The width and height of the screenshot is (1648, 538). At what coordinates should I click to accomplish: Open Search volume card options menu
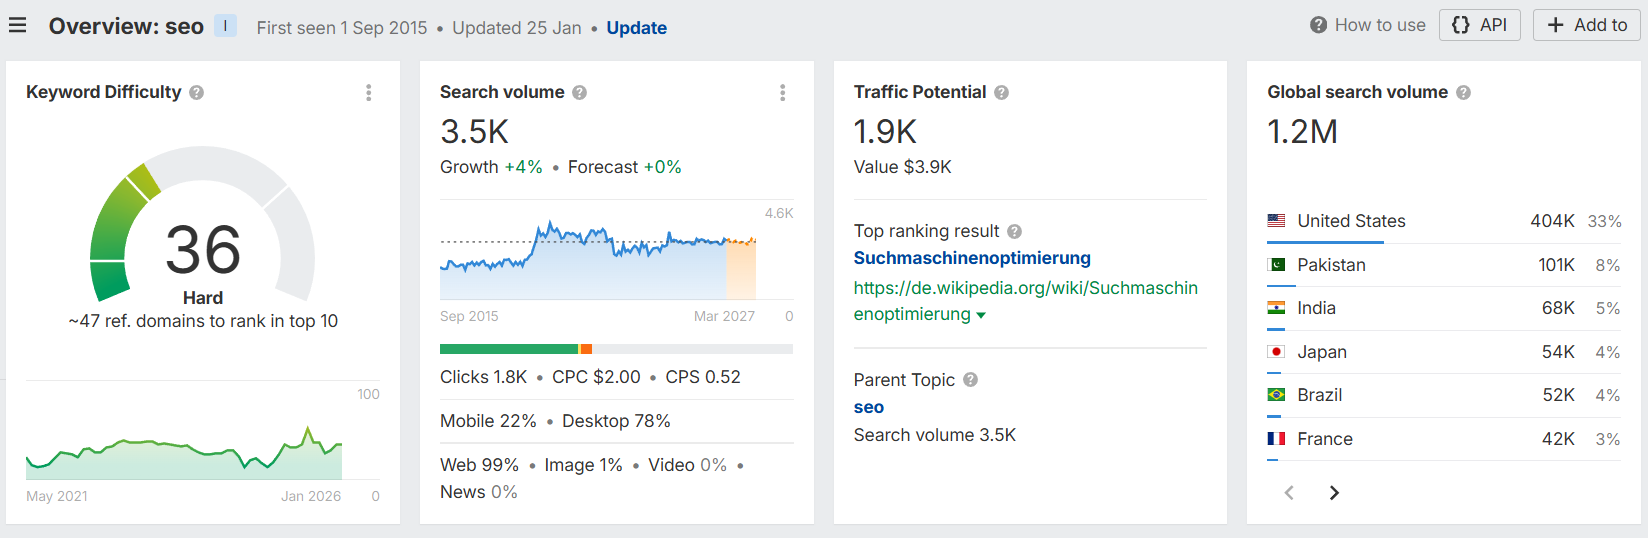coord(782,93)
